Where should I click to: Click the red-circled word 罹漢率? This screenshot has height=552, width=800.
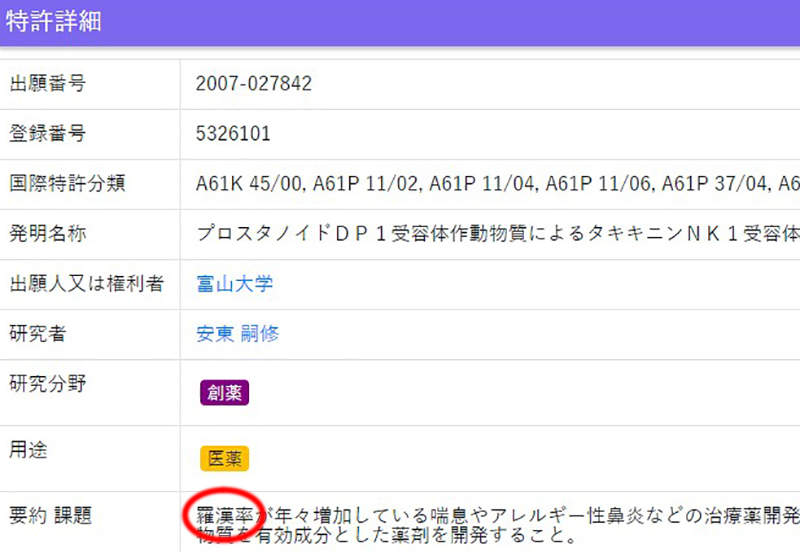223,515
